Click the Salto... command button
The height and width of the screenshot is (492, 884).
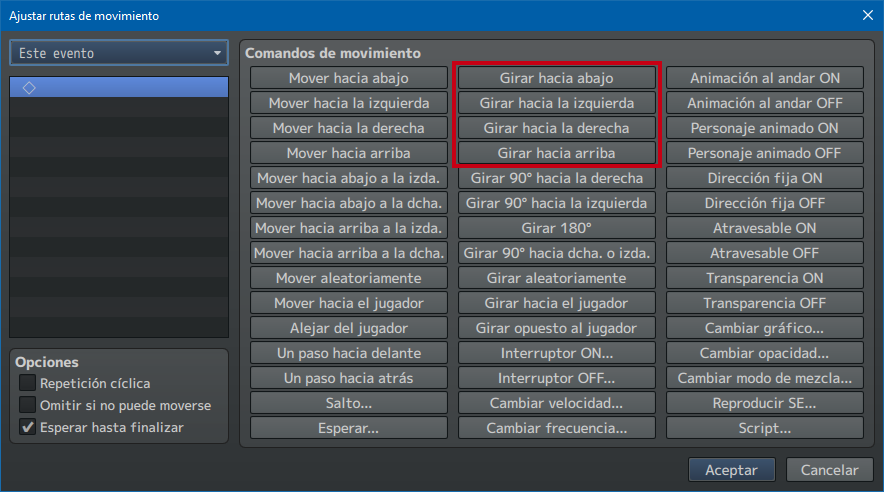348,403
